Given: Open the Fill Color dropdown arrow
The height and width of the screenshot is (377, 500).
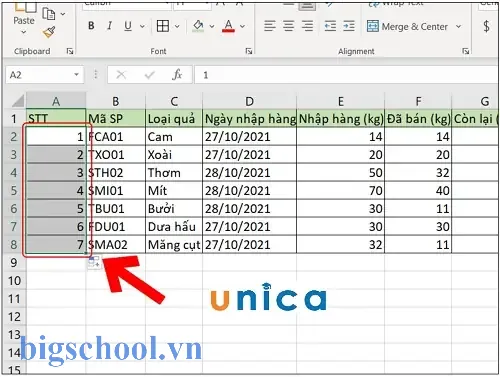Looking at the screenshot, I should tap(212, 26).
